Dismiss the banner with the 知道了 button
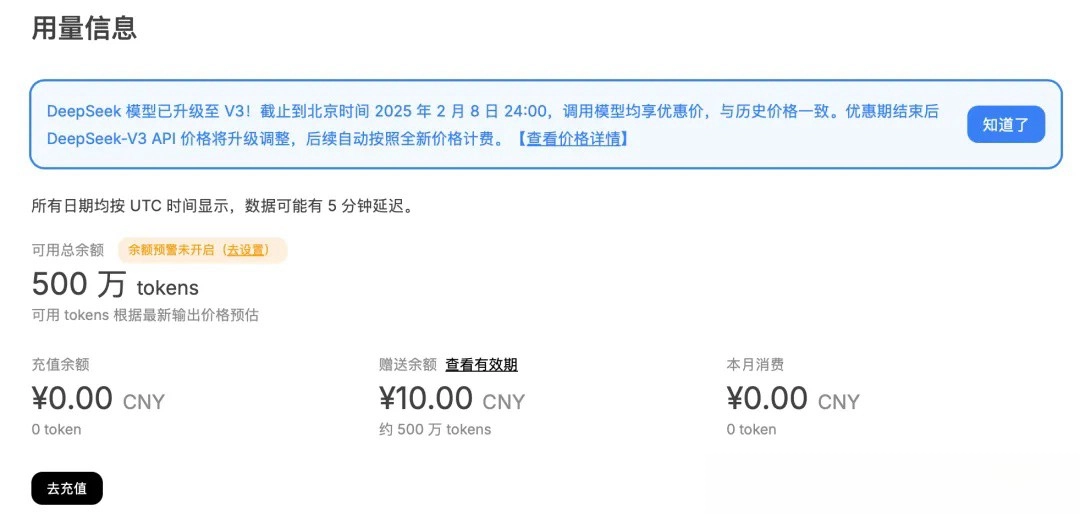Image resolution: width=1080 pixels, height=529 pixels. point(1005,125)
